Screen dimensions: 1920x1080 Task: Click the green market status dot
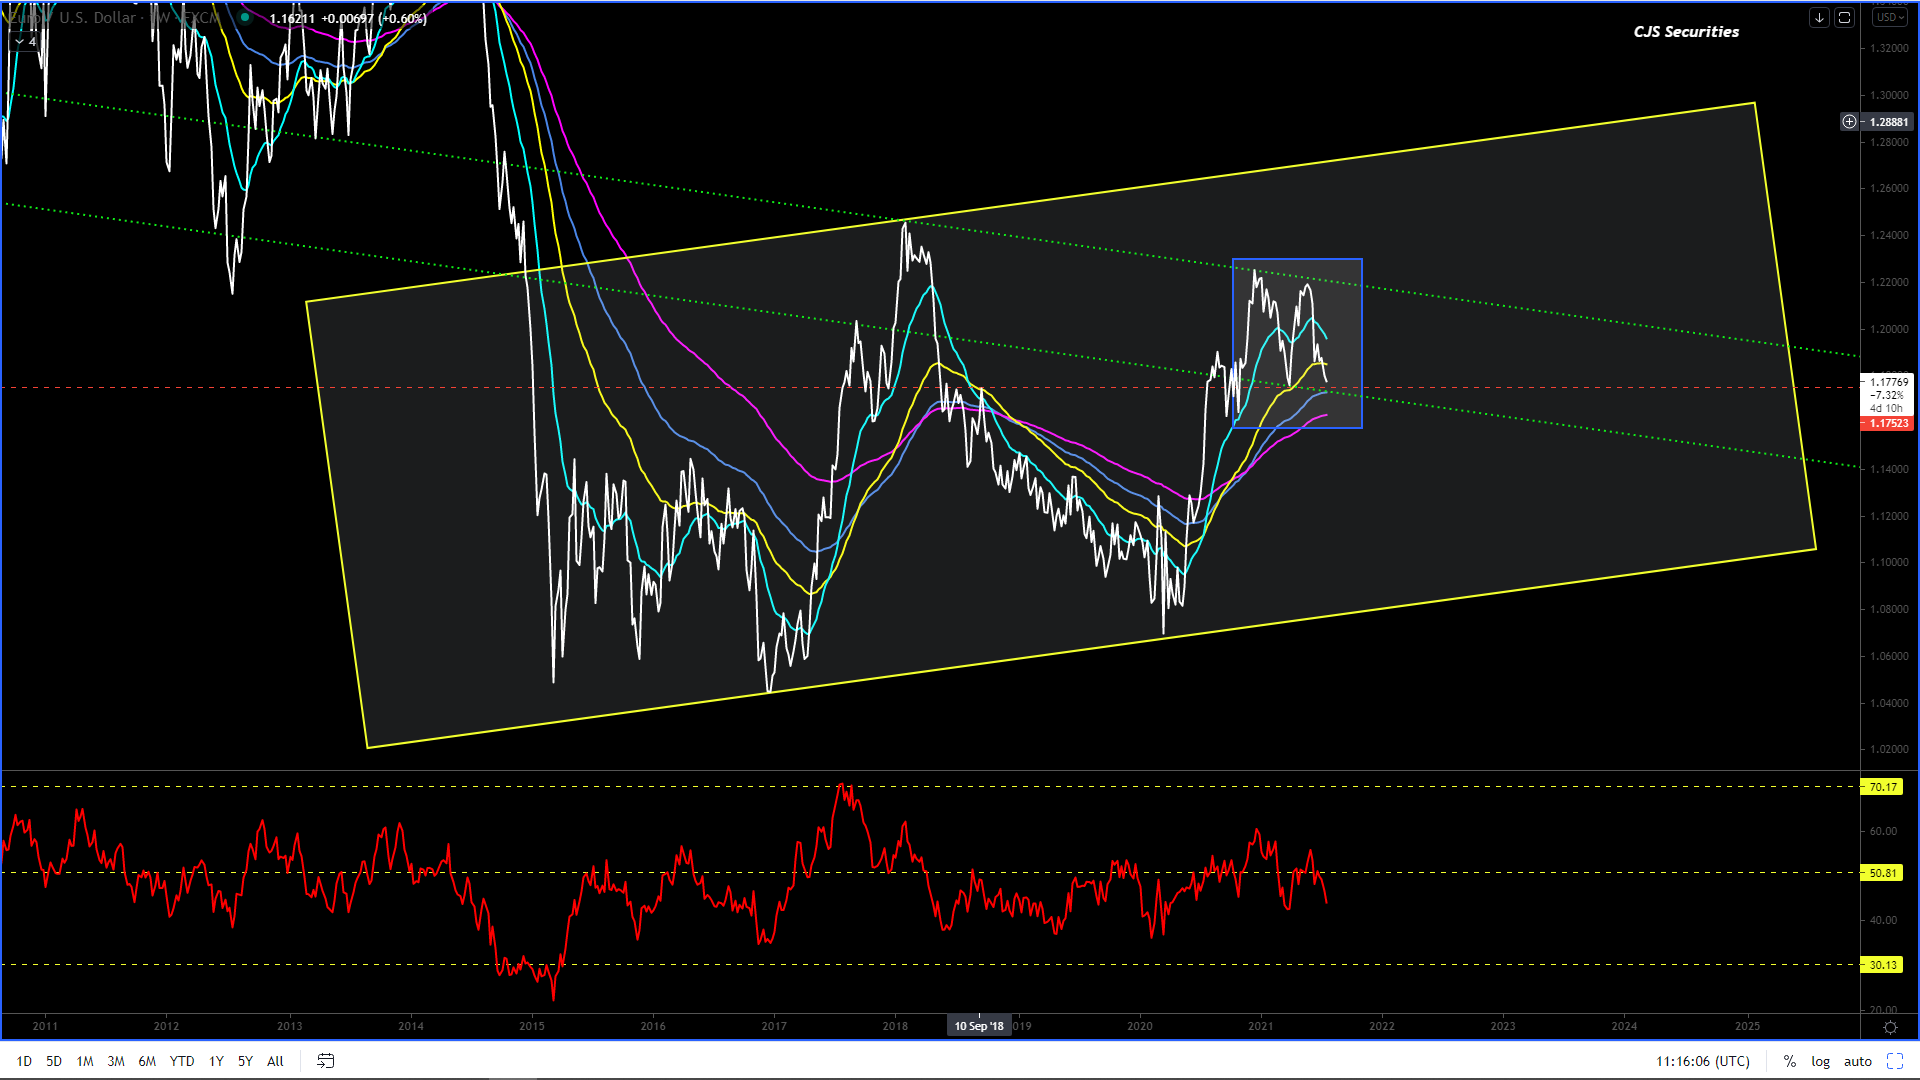[x=245, y=17]
